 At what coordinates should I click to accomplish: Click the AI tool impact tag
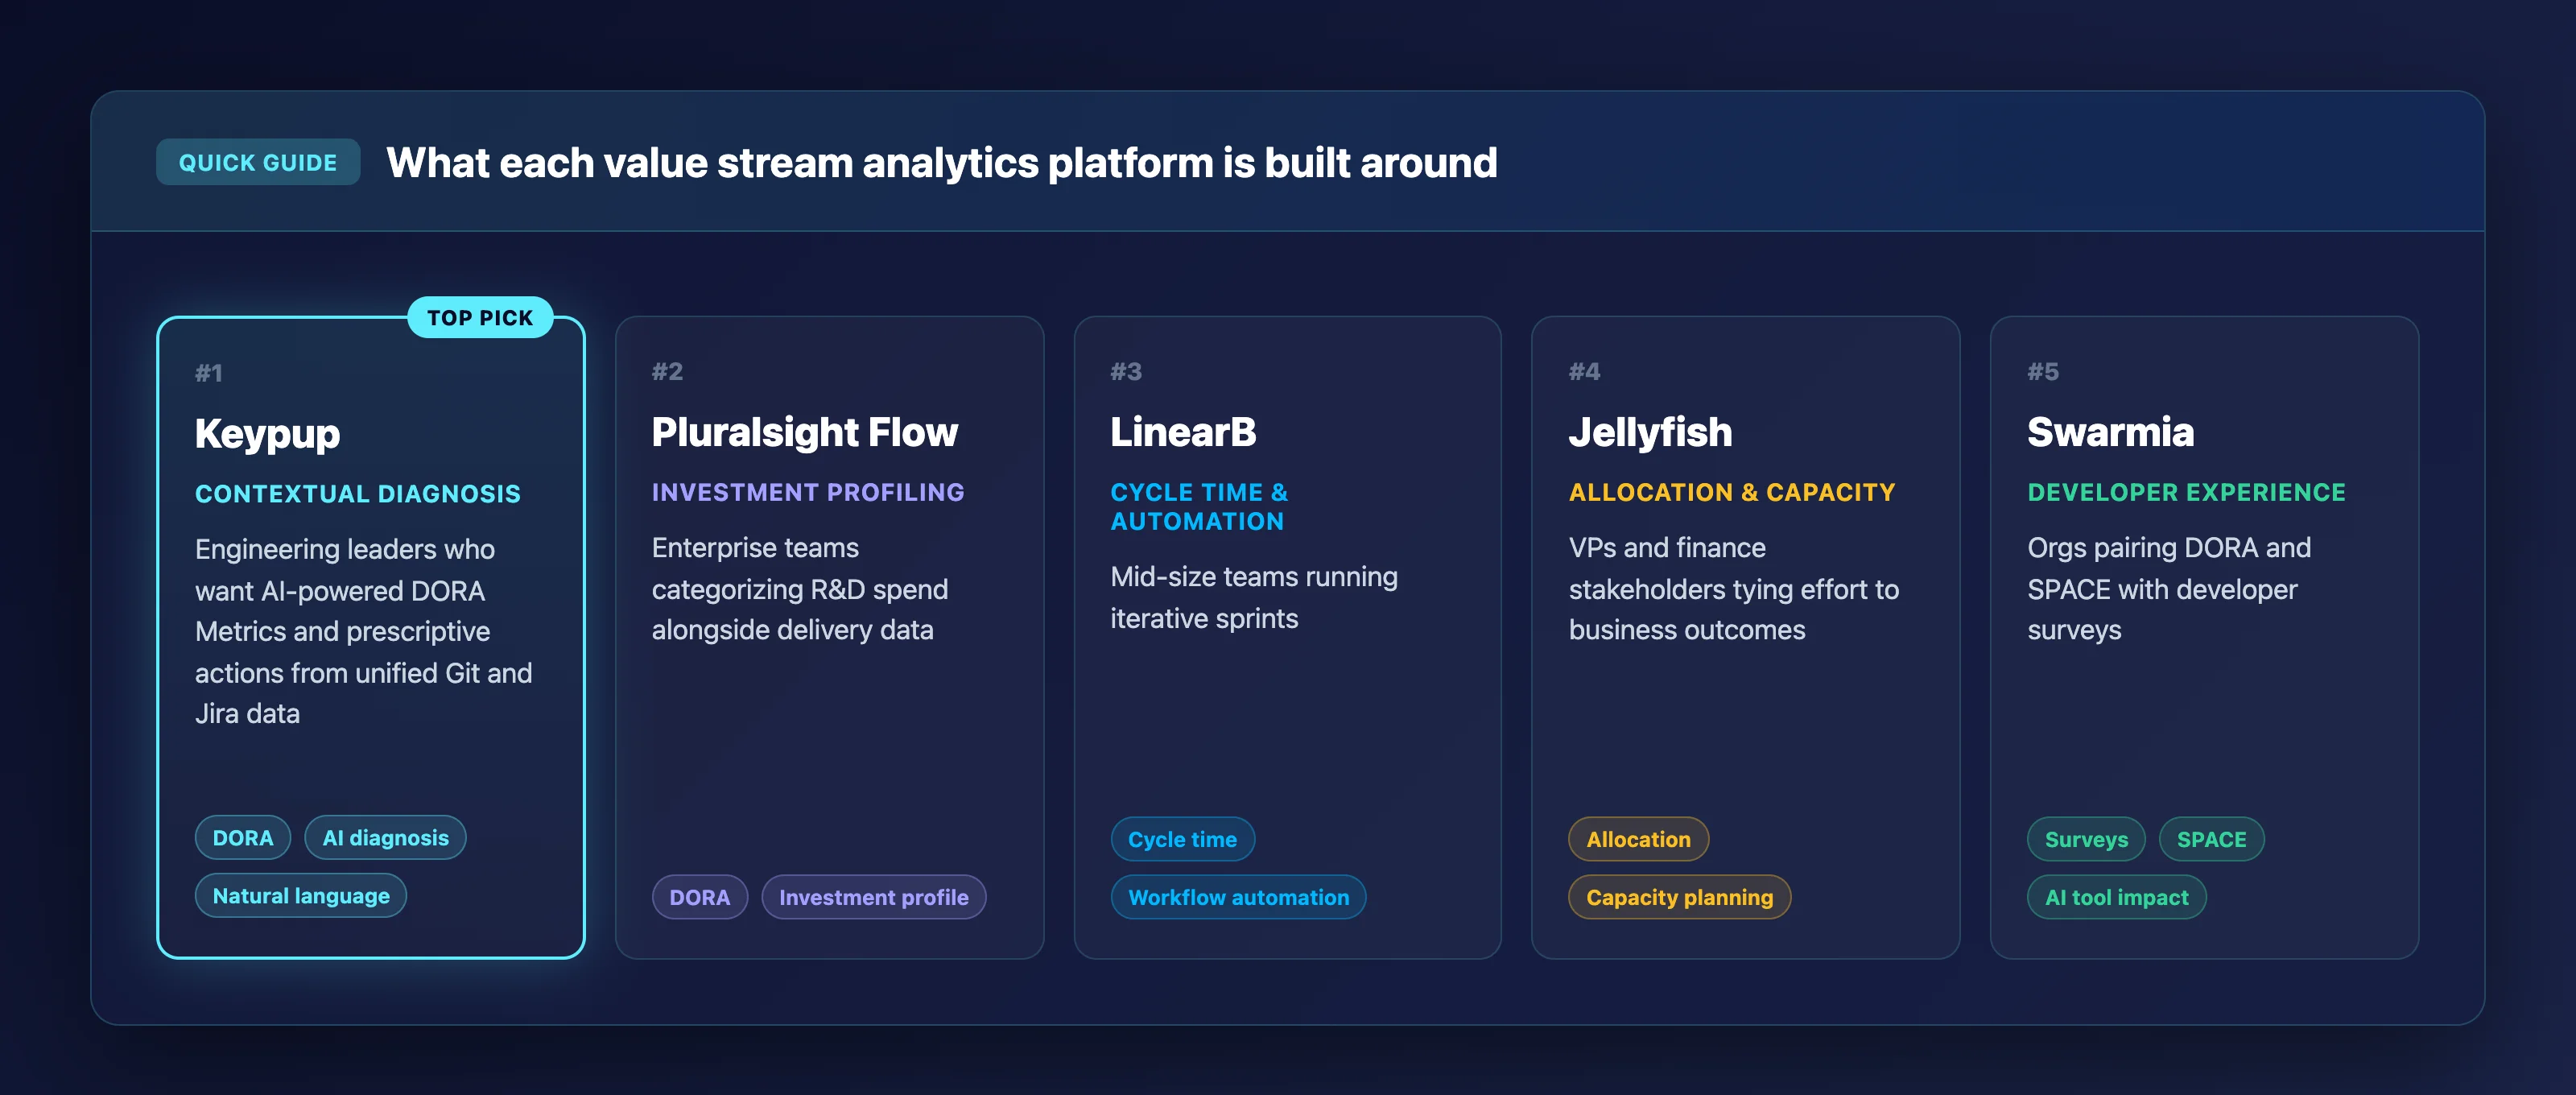2116,897
